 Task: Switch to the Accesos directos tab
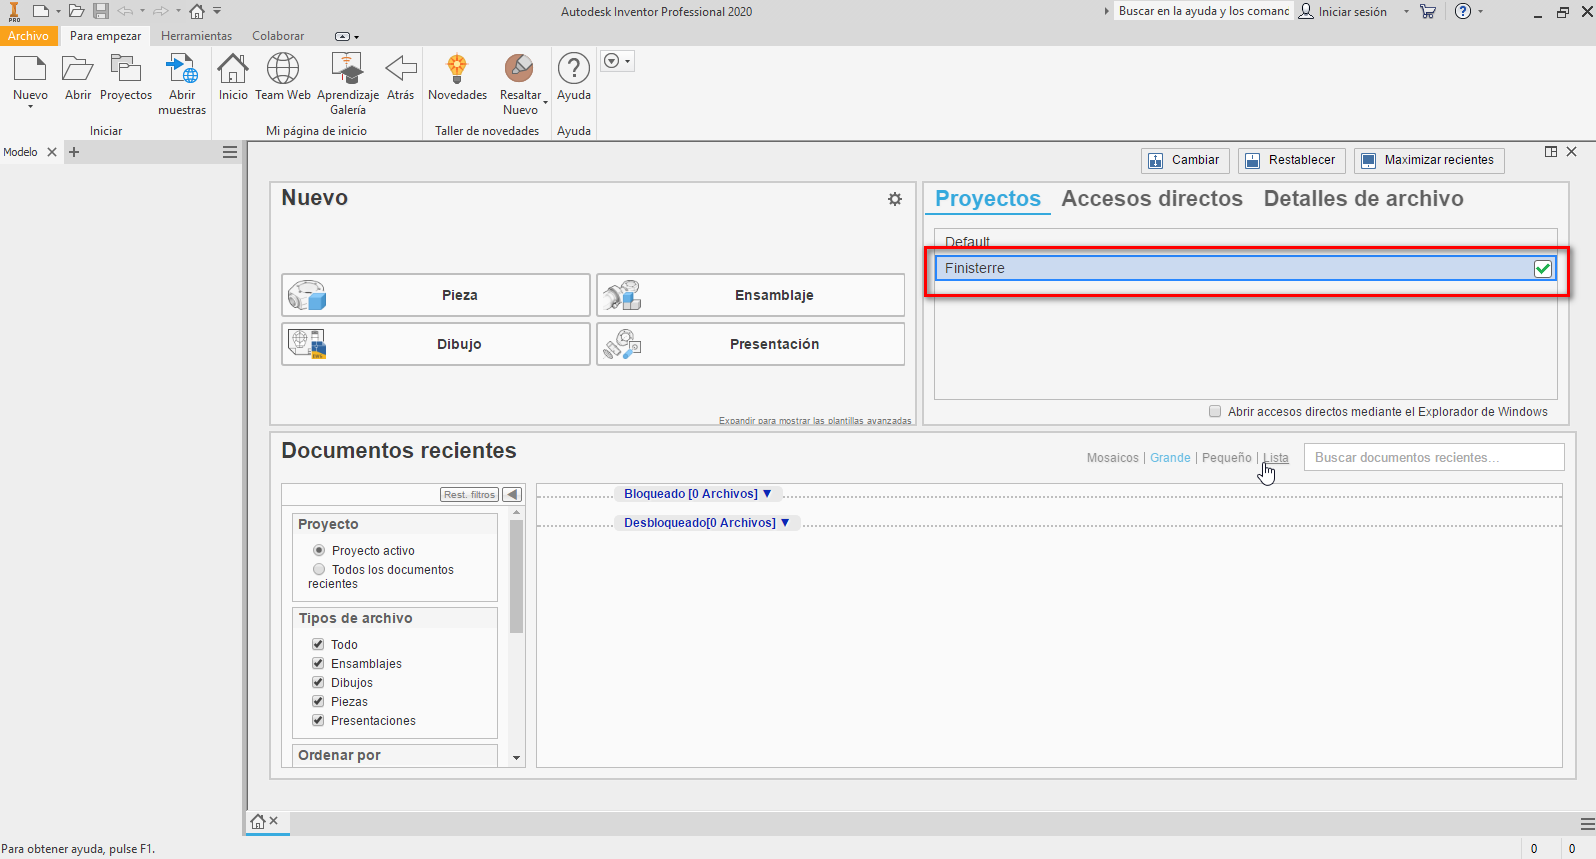click(1152, 199)
